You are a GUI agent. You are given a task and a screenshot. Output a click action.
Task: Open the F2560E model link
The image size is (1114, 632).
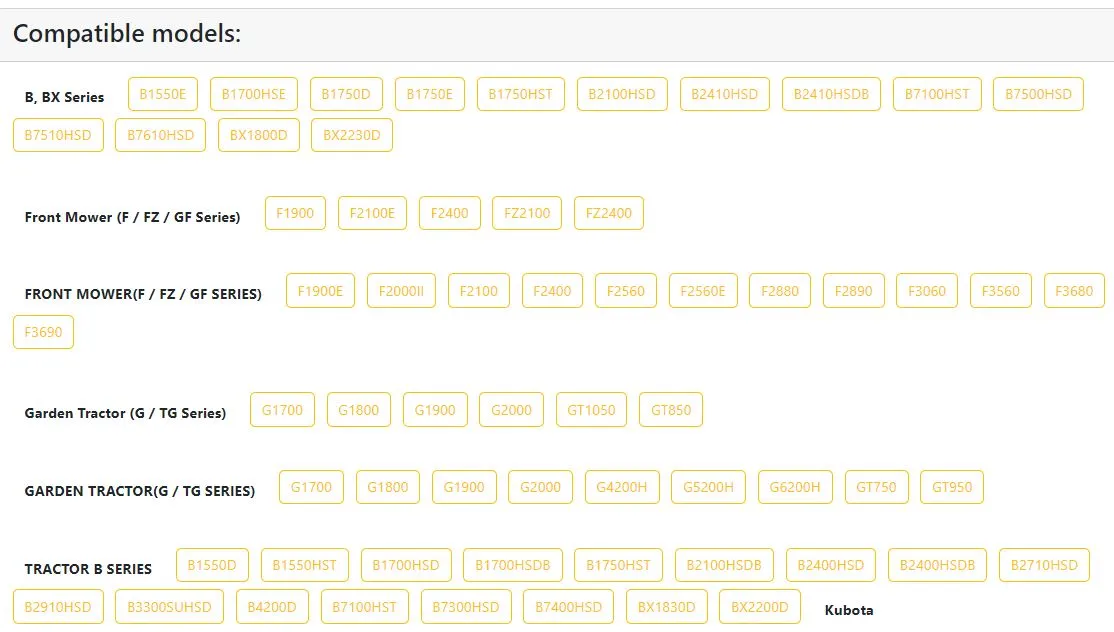[703, 291]
